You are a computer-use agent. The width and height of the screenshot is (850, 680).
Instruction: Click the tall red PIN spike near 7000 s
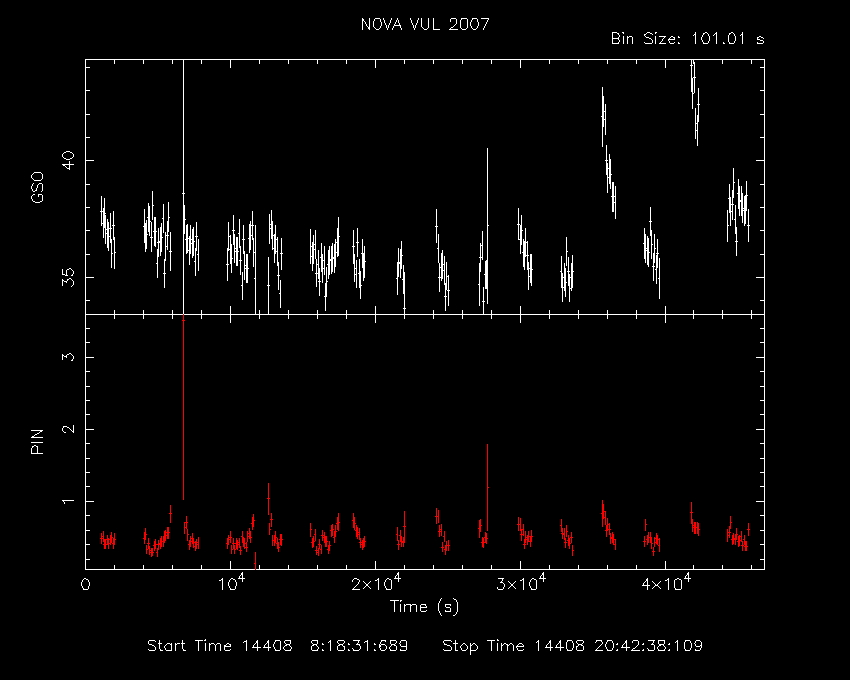click(183, 407)
